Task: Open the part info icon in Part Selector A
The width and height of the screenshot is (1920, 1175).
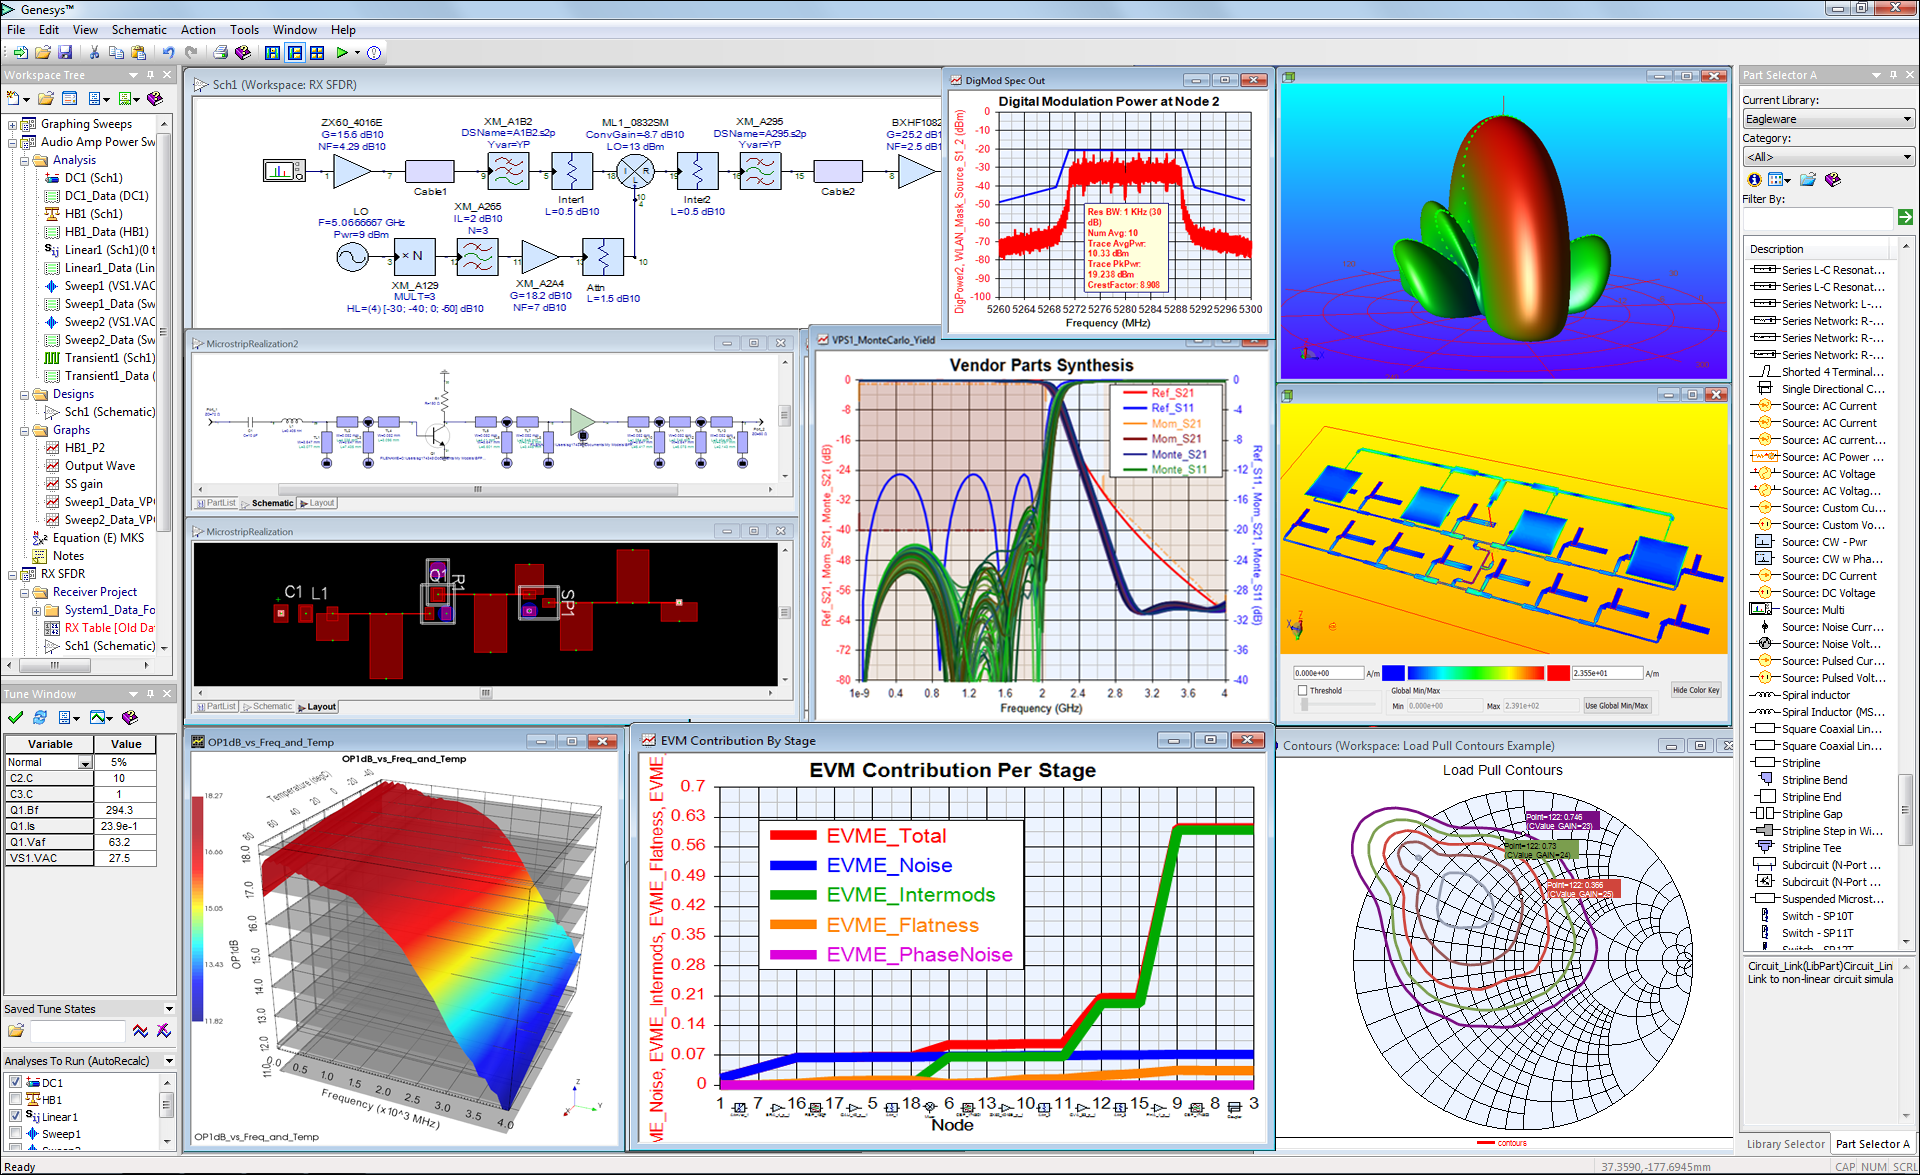Action: (1754, 180)
